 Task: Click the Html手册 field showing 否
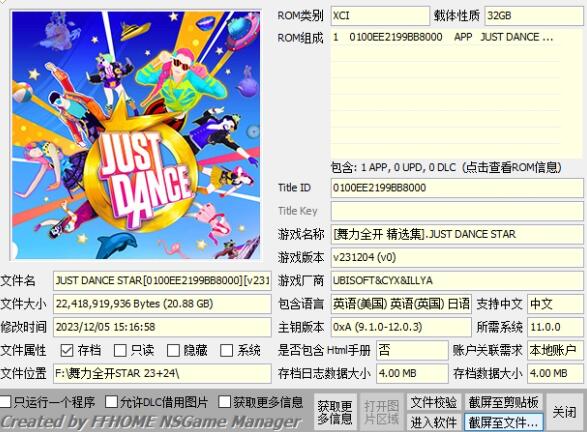[x=412, y=350]
